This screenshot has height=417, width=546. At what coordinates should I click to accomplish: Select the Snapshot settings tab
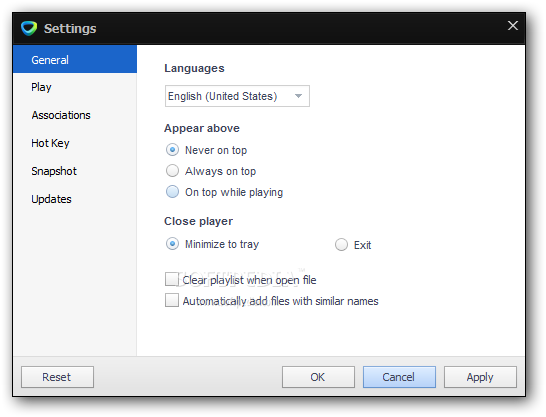click(x=75, y=171)
